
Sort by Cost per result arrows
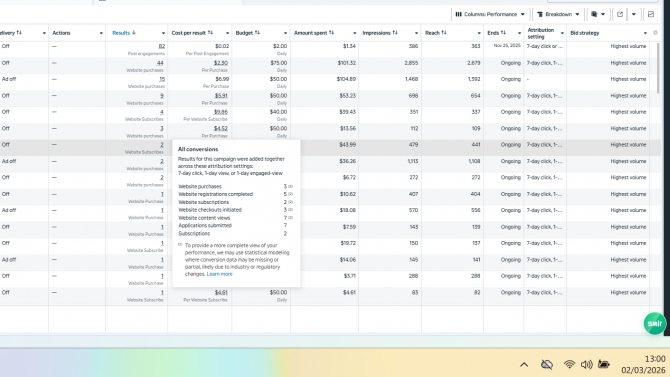tap(210, 32)
